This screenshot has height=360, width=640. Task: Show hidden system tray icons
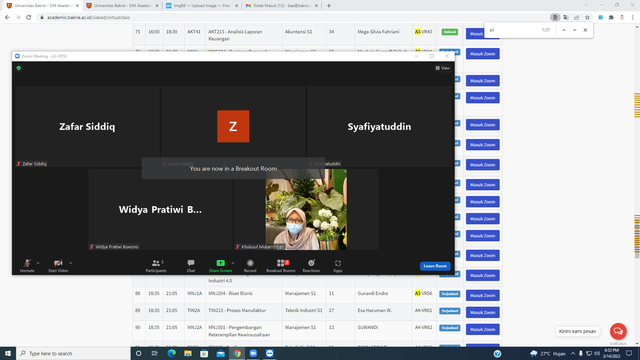pyautogui.click(x=573, y=353)
